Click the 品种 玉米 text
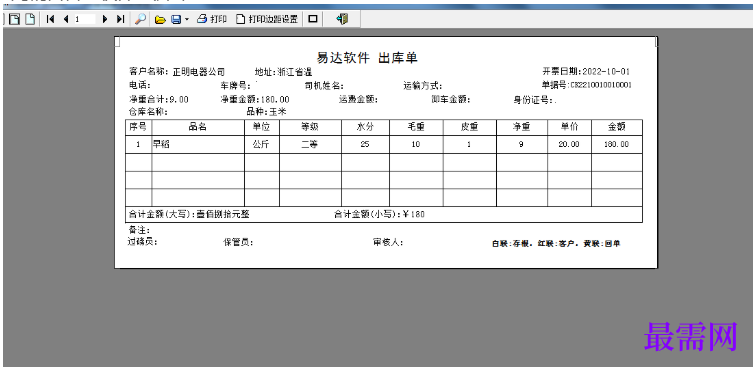The image size is (756, 368). coord(266,112)
